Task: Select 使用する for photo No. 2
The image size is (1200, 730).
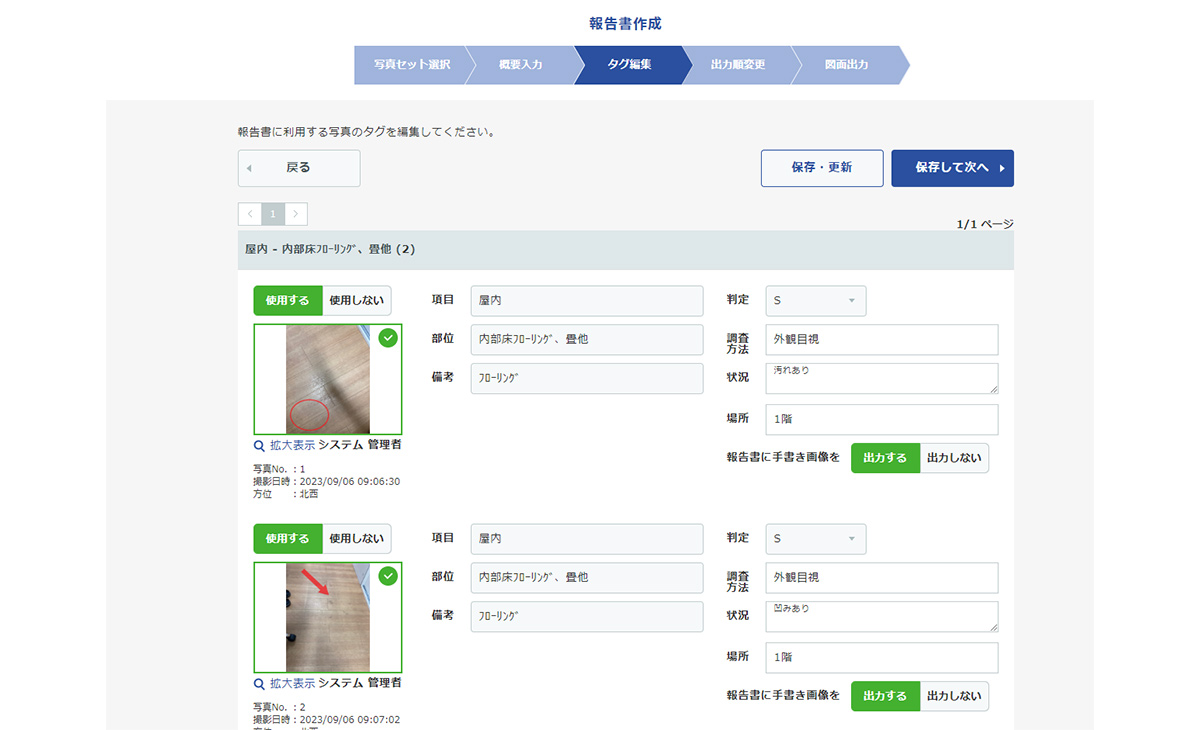Action: (x=287, y=538)
